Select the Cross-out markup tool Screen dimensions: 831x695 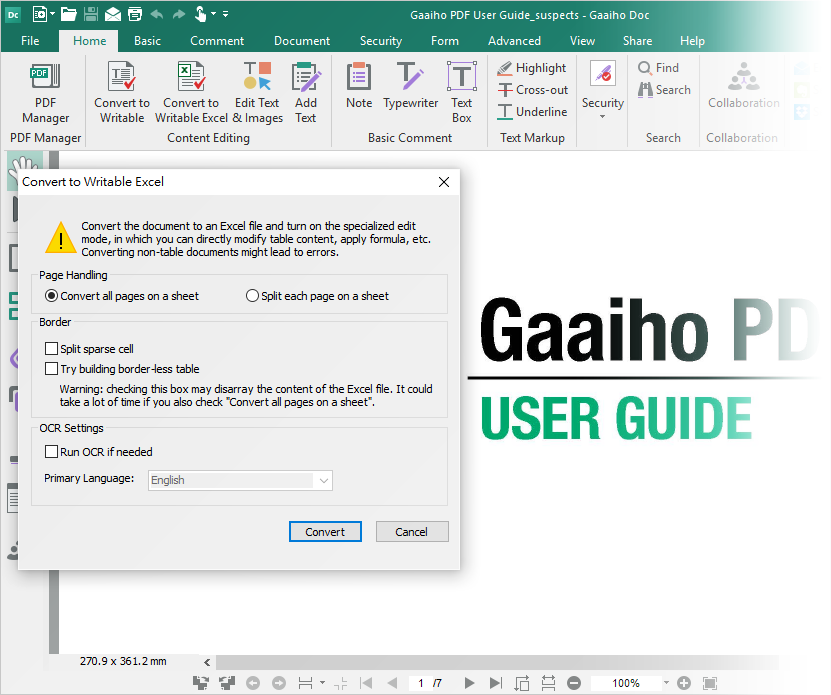[x=532, y=90]
